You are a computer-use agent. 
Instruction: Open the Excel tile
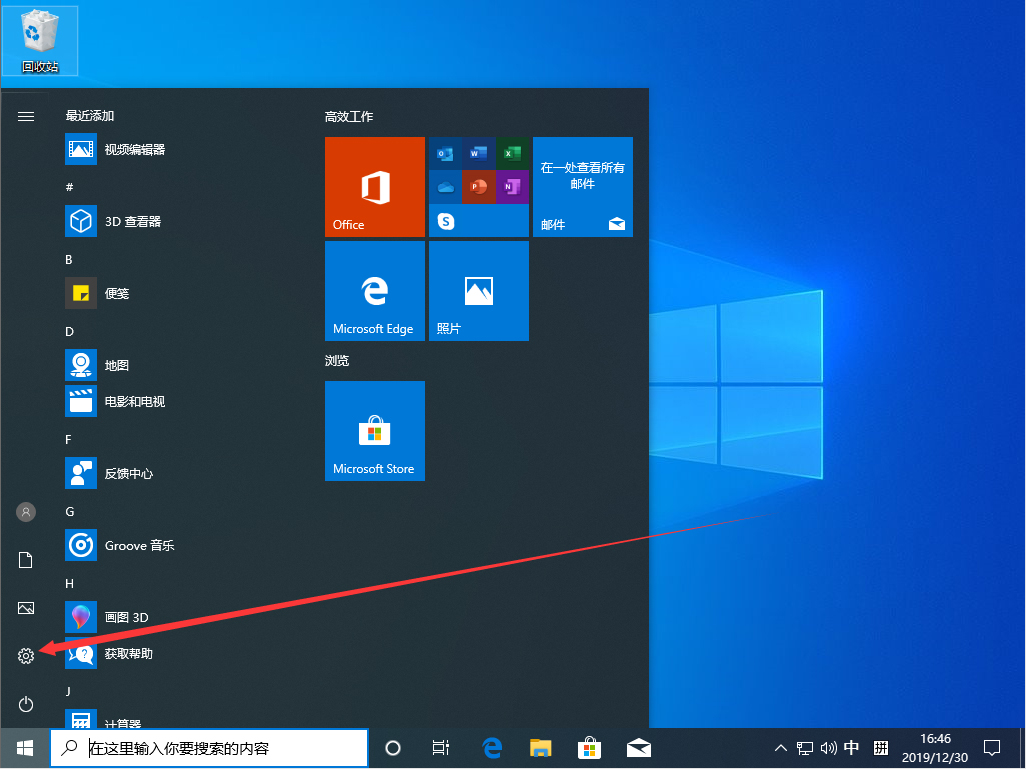click(512, 153)
